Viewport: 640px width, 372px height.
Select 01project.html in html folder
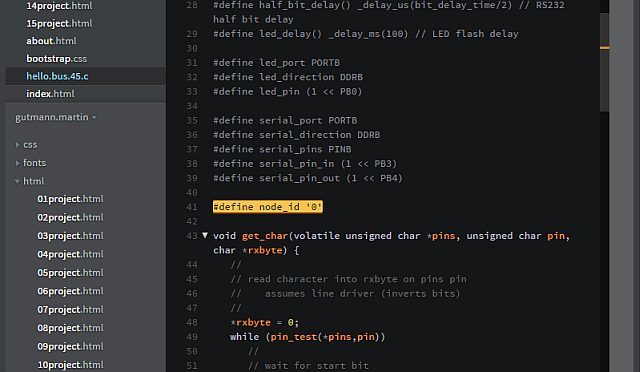click(x=70, y=199)
